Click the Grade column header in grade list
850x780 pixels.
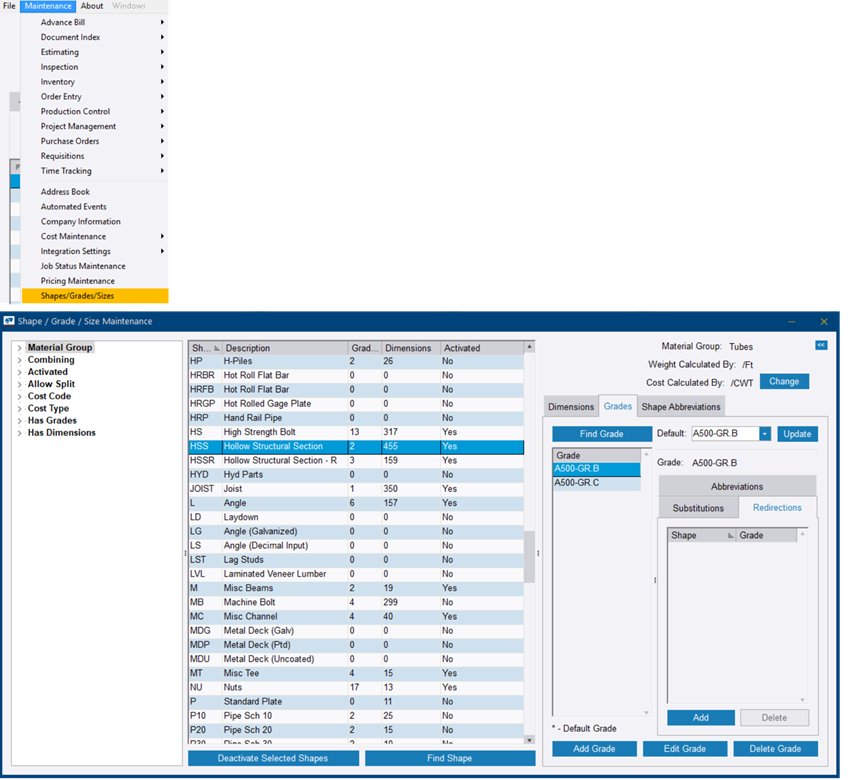coord(596,456)
